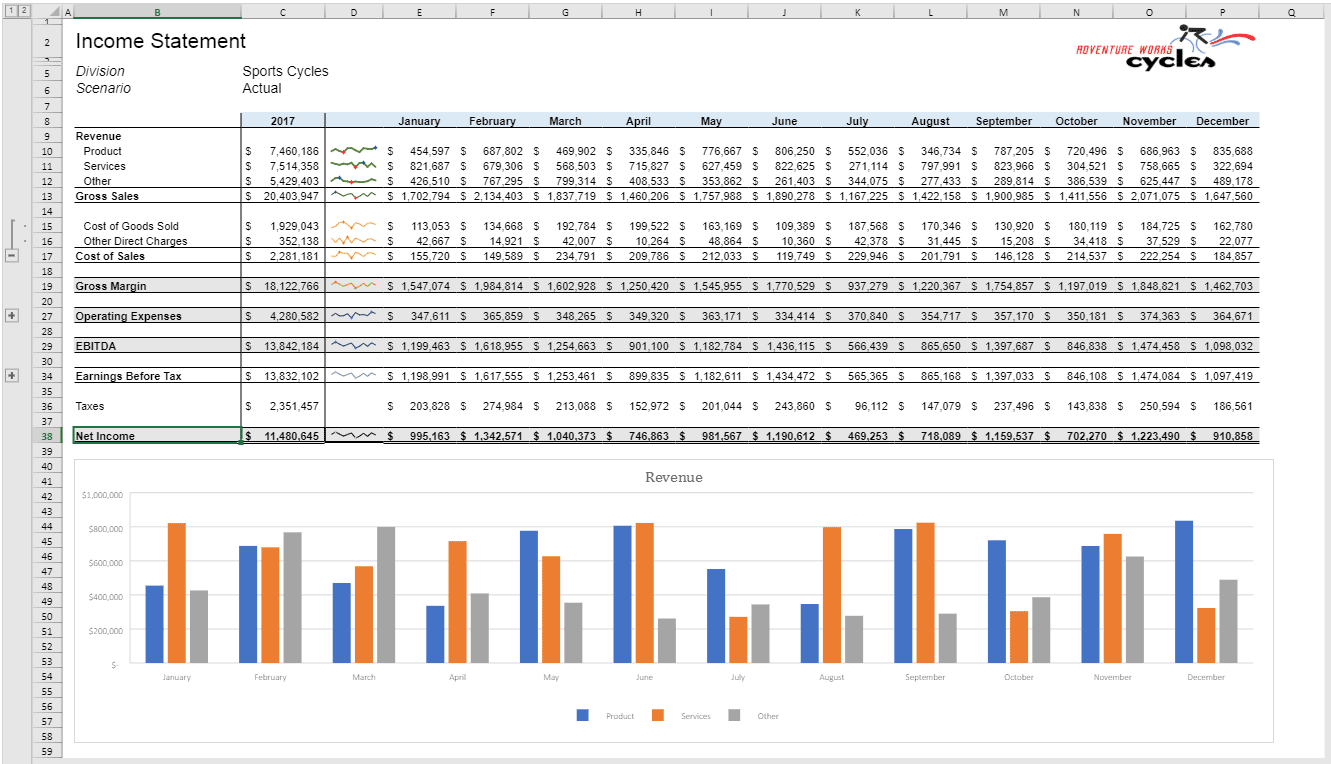Screen dimensions: 1331x764
Task: Select the Net Income label cell
Action: coord(157,436)
